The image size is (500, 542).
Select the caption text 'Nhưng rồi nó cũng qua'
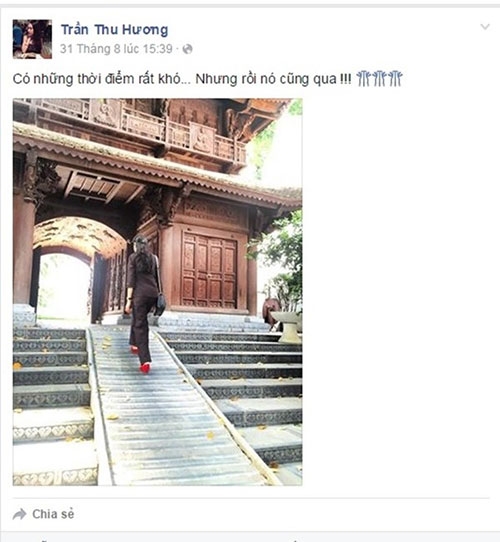(x=266, y=79)
